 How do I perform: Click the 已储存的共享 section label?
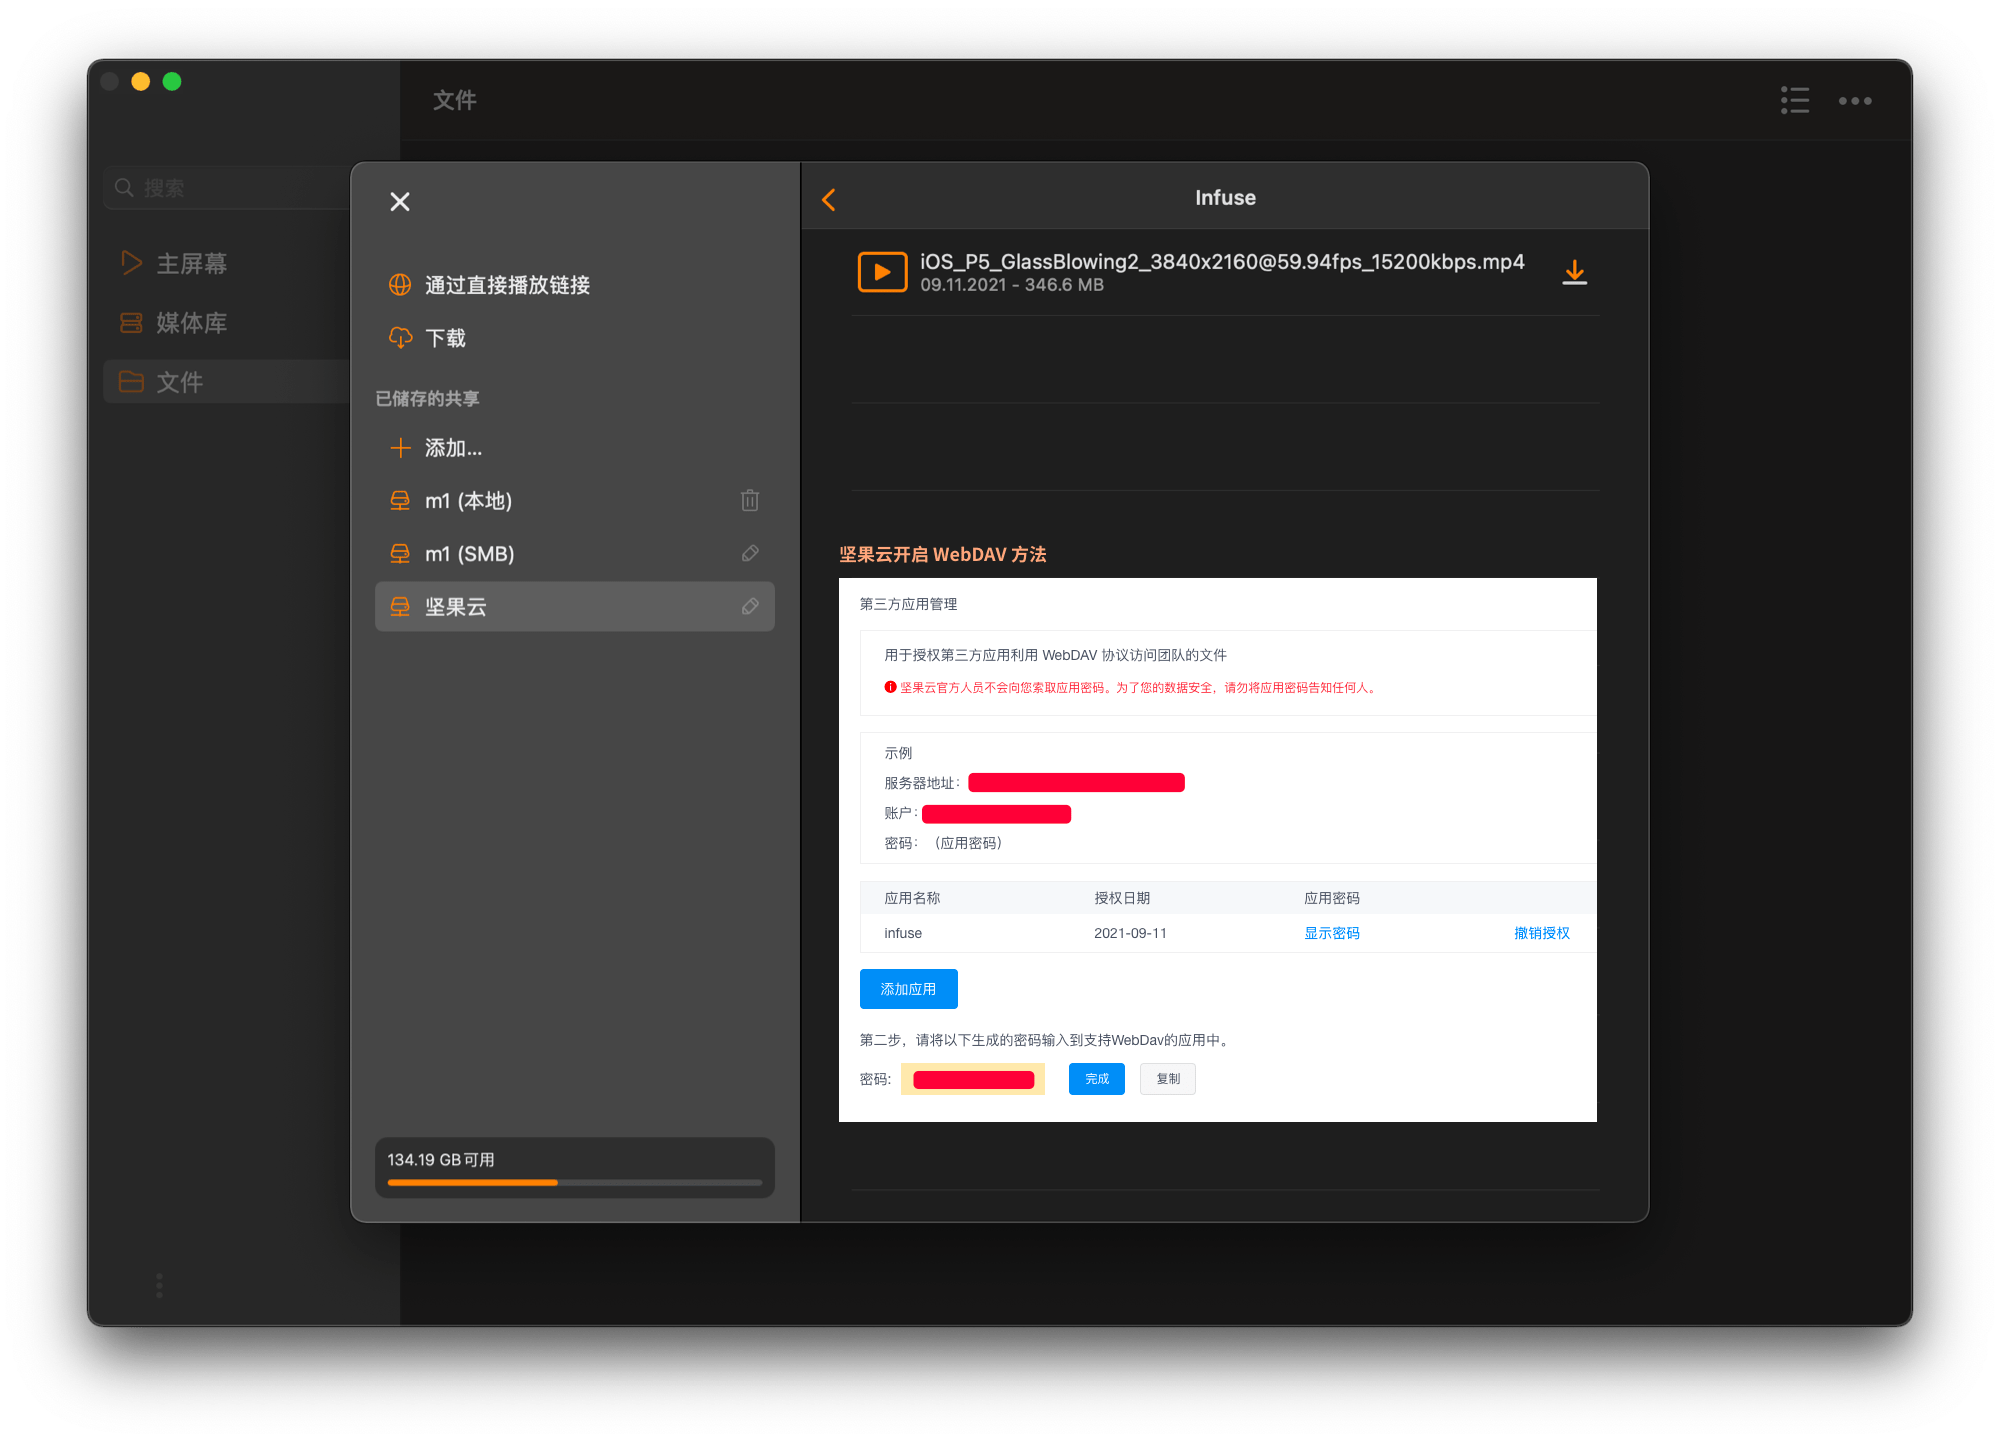[427, 399]
